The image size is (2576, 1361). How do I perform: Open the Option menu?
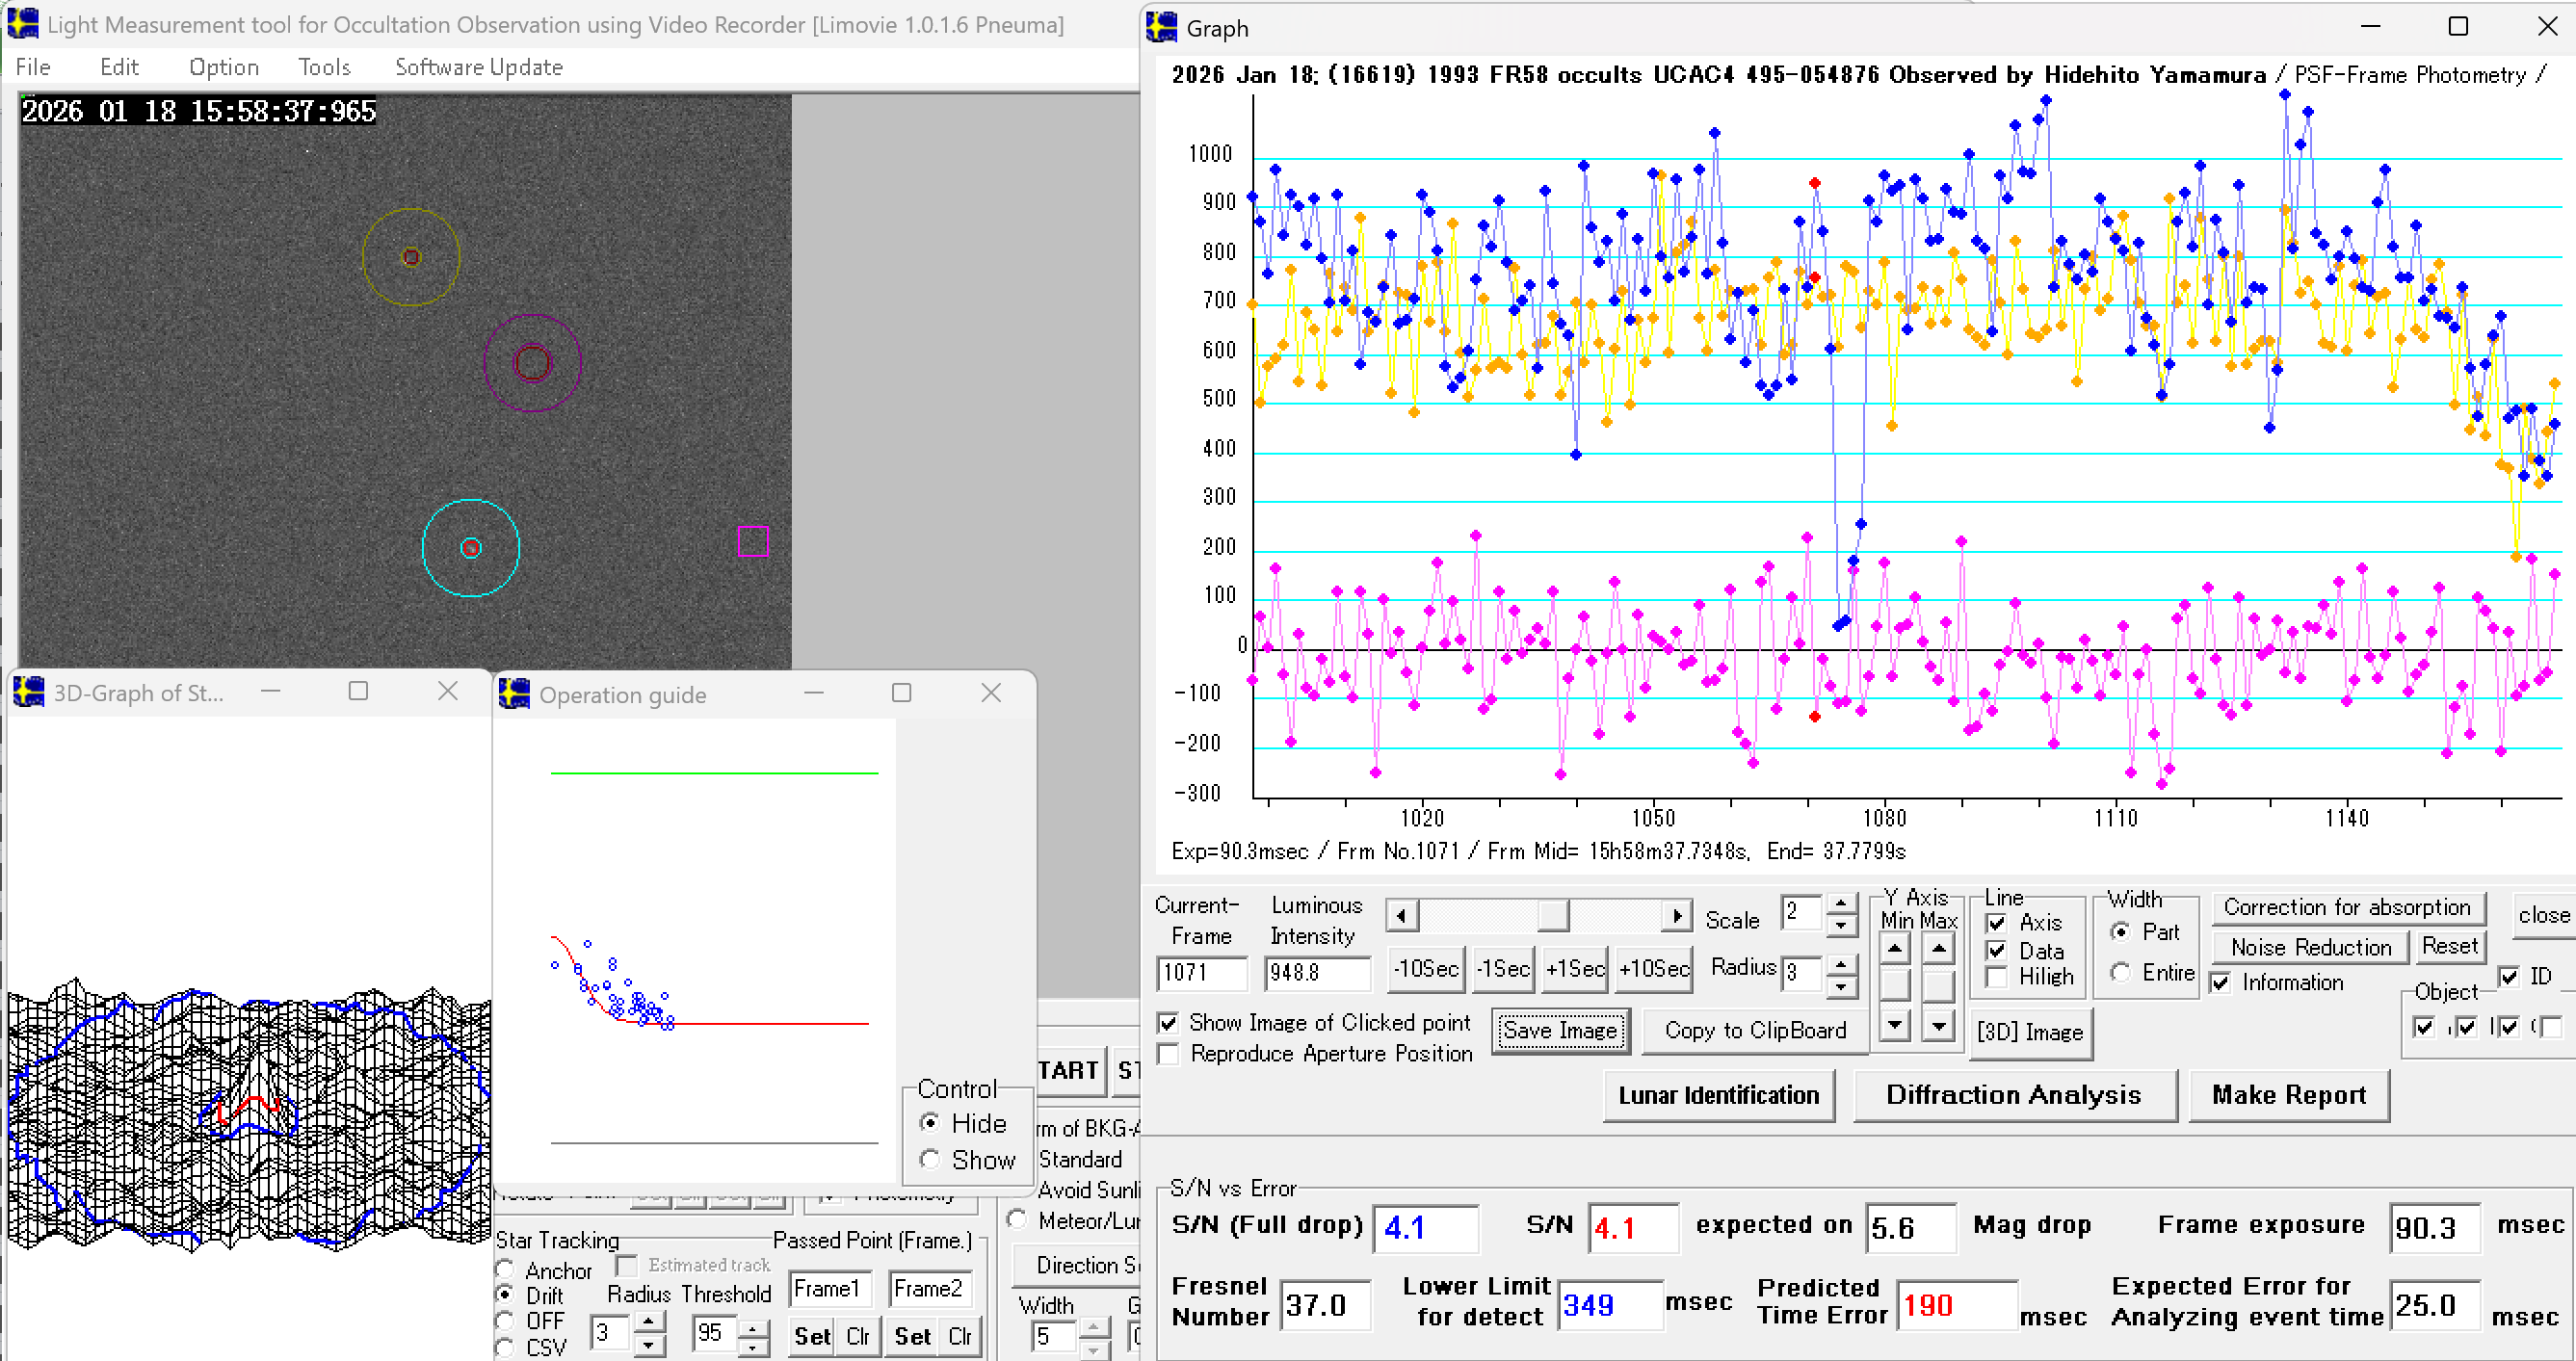(x=224, y=67)
